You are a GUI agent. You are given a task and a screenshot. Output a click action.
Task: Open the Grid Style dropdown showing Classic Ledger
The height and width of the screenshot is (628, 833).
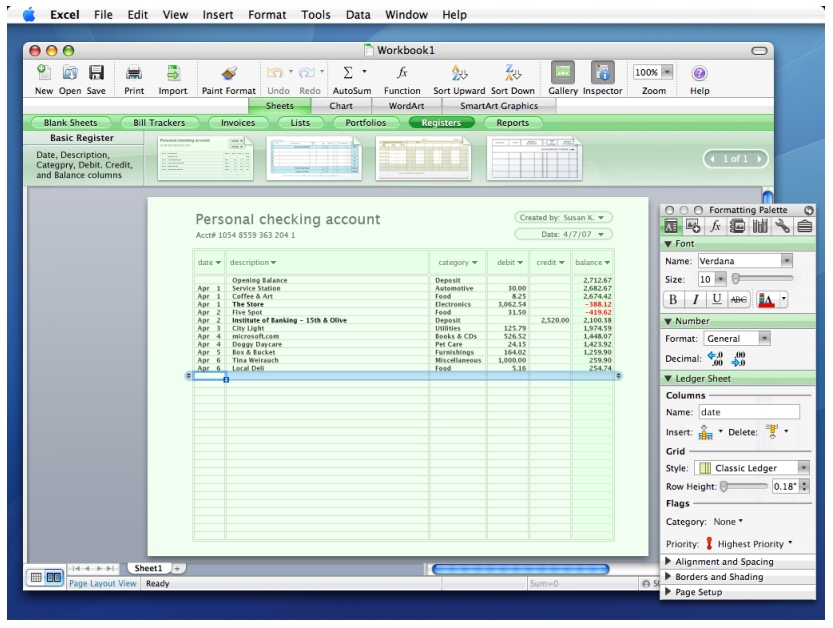point(751,468)
